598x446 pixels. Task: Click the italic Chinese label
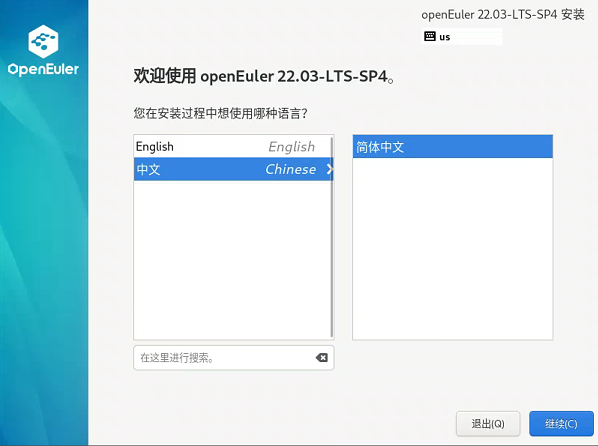(291, 169)
